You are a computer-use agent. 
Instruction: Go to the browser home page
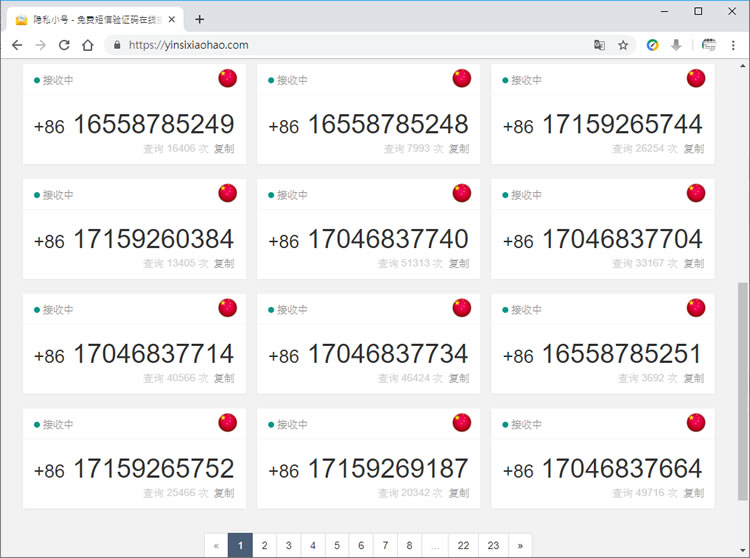pyautogui.click(x=88, y=45)
